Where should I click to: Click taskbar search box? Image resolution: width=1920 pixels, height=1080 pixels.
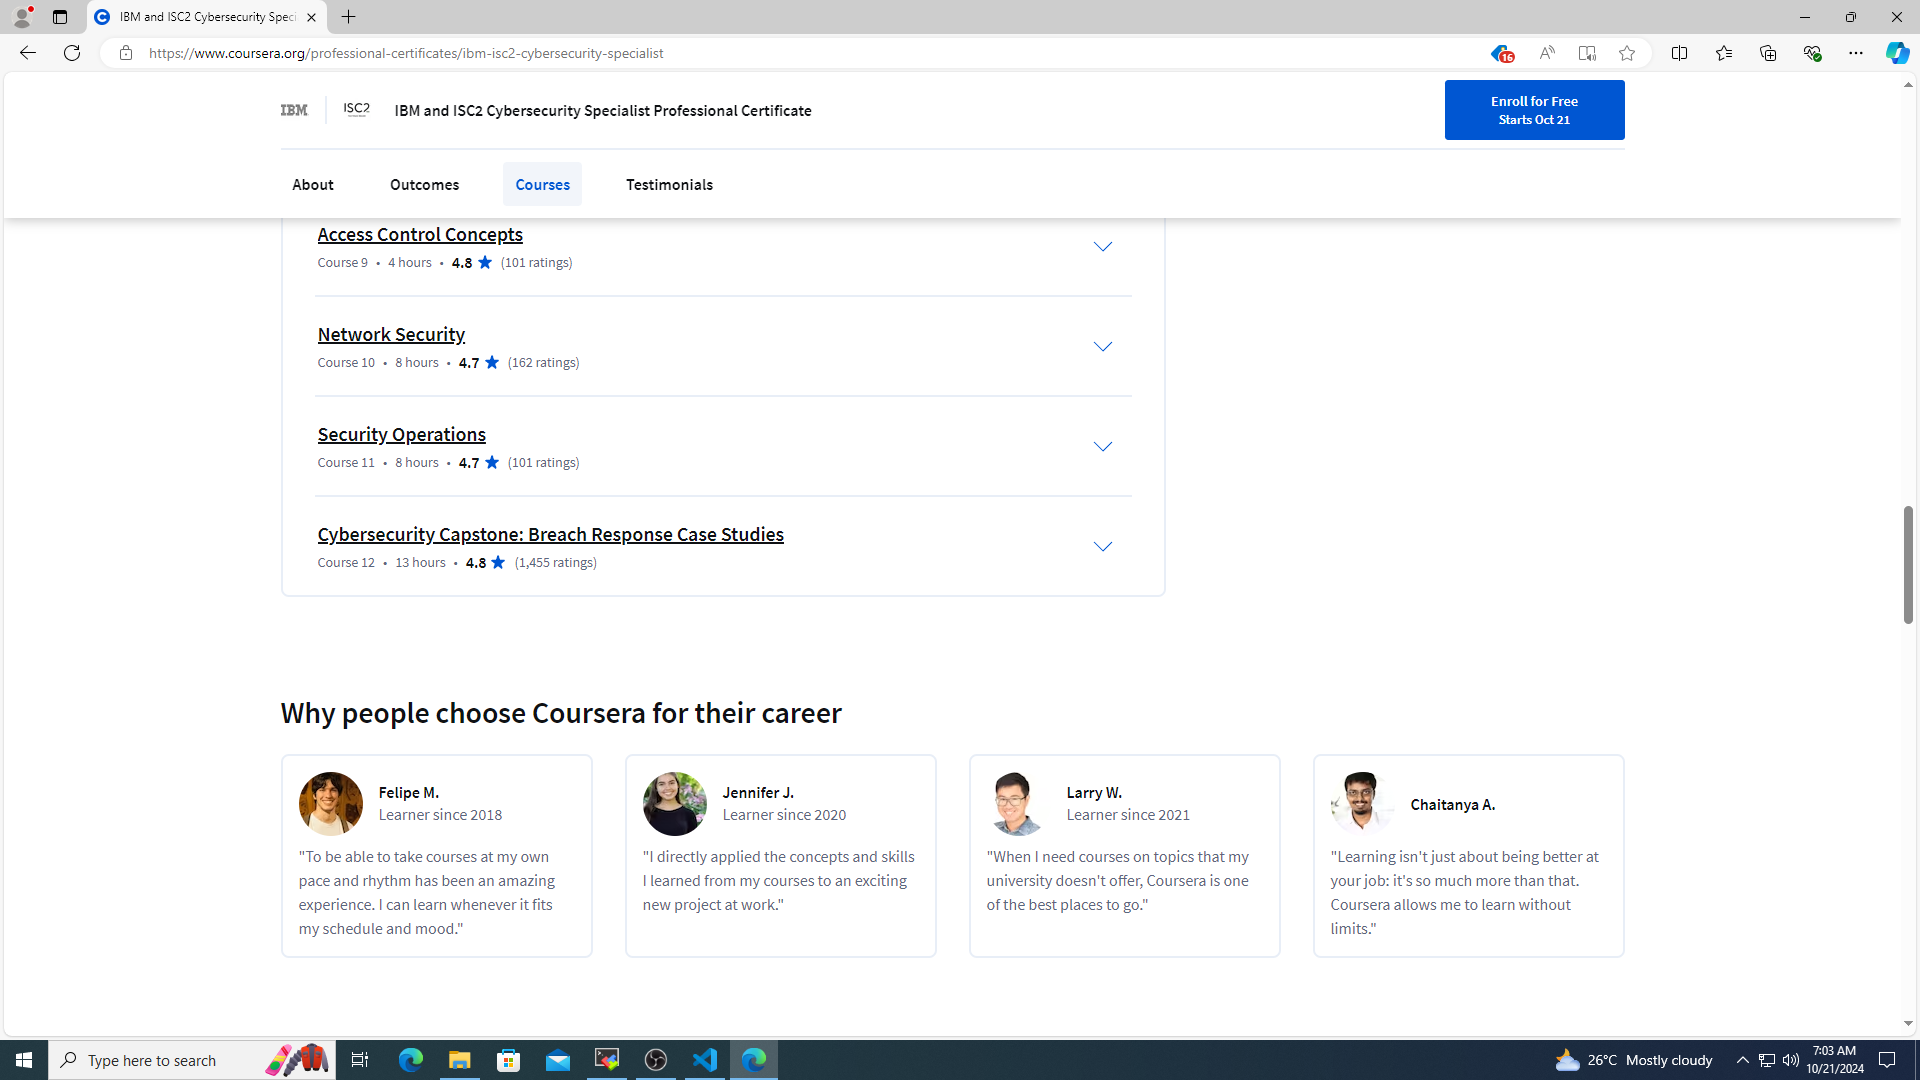(x=190, y=1060)
